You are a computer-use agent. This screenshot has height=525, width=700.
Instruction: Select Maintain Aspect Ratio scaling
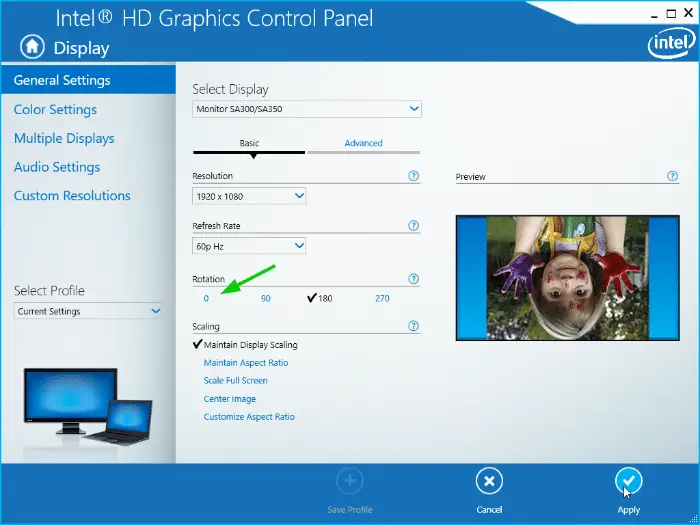246,363
